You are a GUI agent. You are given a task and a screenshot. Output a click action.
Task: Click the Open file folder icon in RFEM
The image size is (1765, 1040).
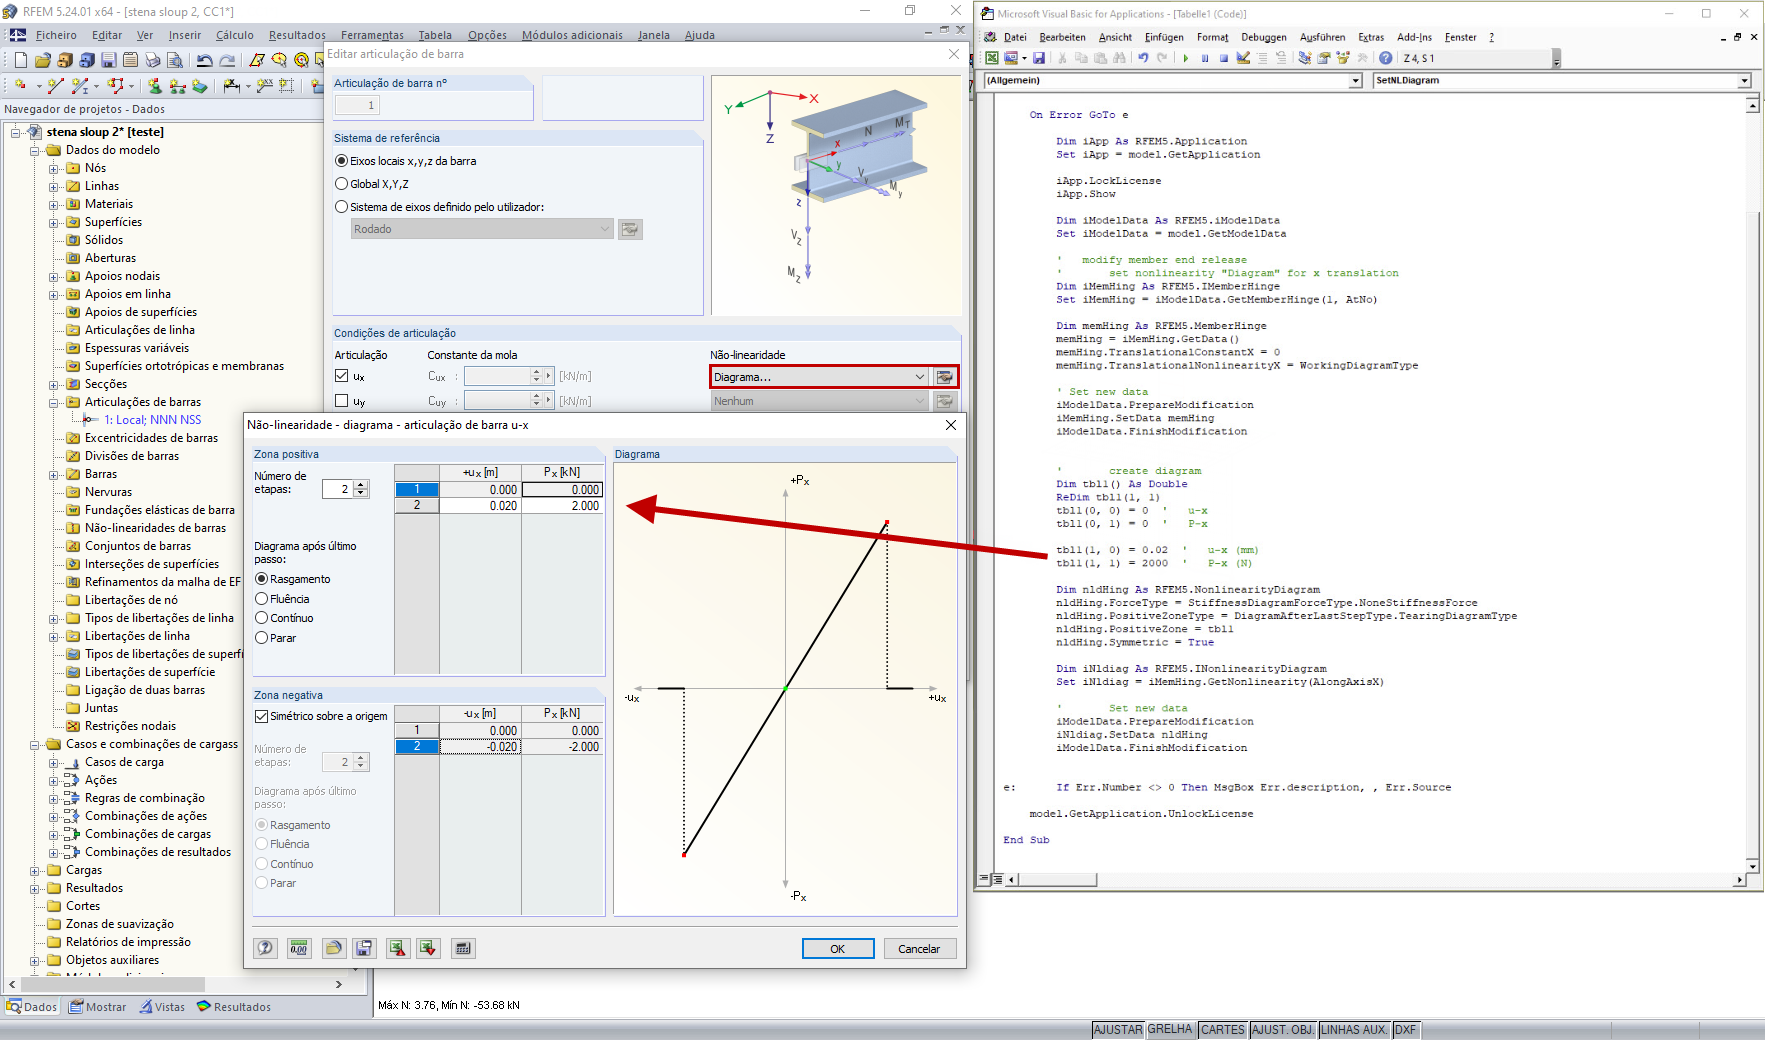click(43, 60)
